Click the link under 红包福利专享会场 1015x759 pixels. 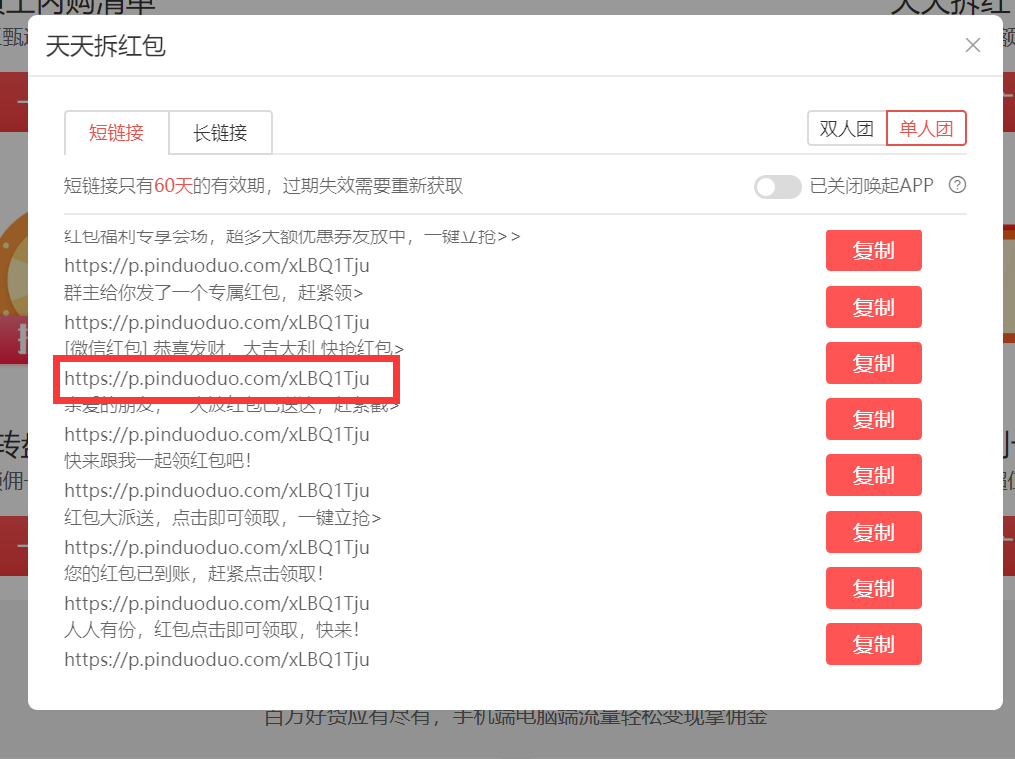tap(217, 266)
